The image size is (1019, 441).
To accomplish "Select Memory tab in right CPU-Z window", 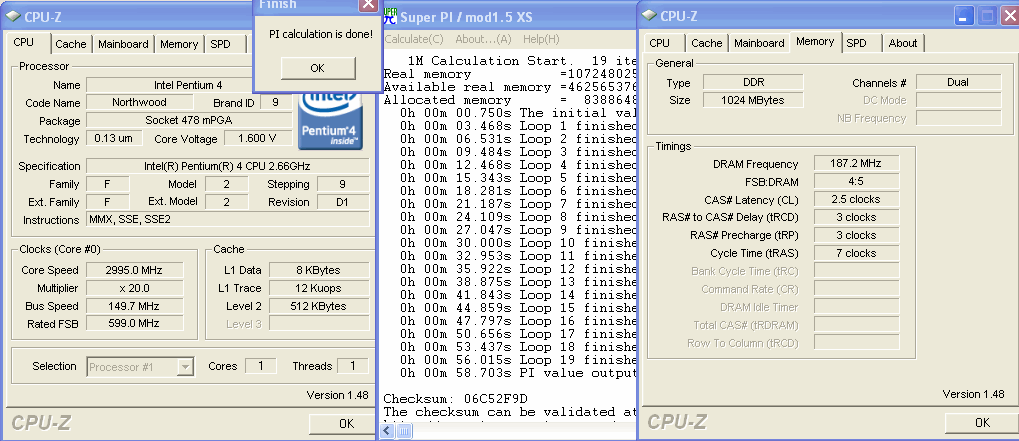I will click(x=815, y=41).
